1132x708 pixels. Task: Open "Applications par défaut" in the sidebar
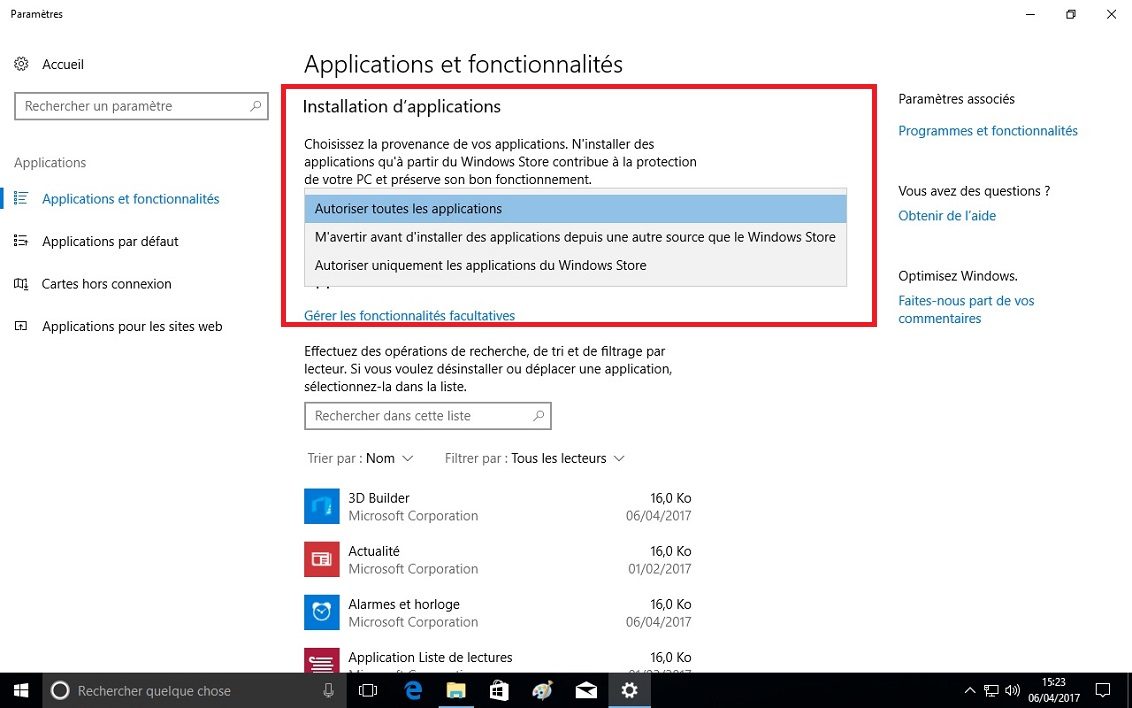click(110, 241)
